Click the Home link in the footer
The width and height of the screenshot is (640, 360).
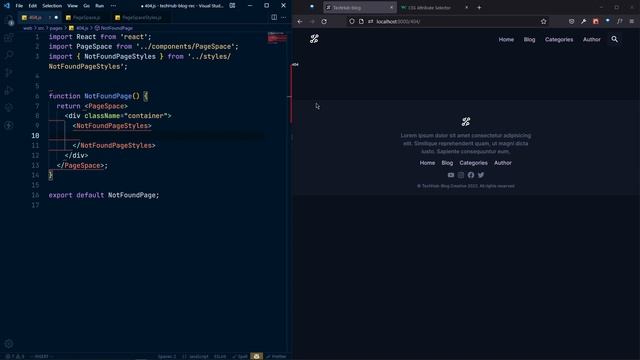427,163
